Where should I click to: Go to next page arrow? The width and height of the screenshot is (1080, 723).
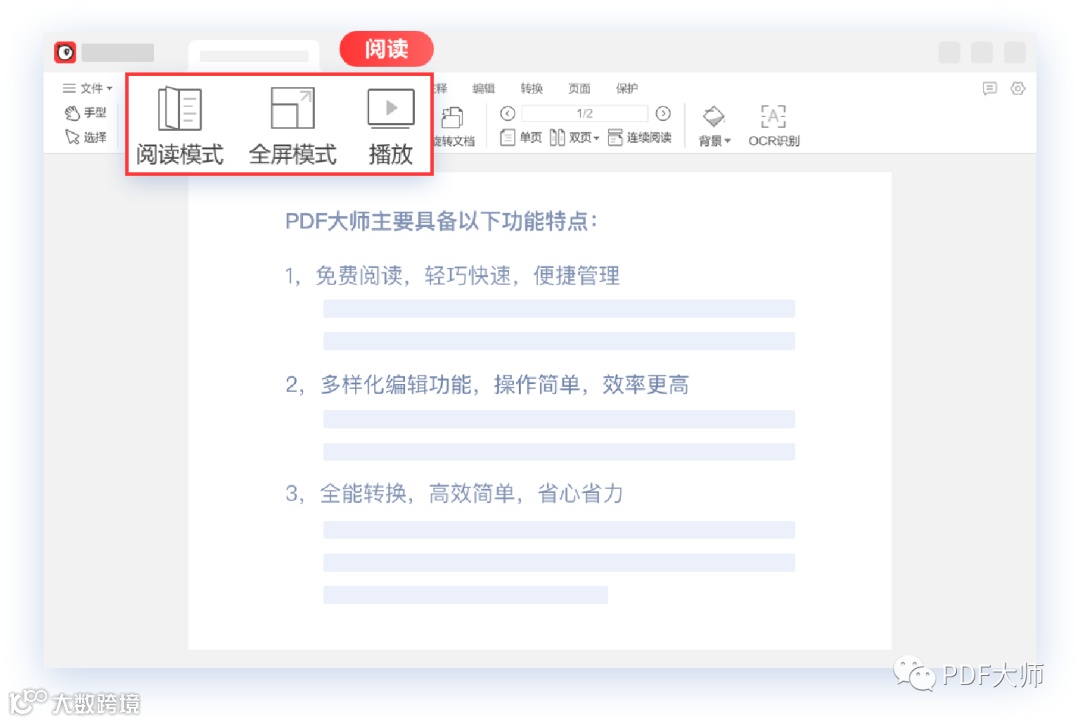tap(663, 113)
